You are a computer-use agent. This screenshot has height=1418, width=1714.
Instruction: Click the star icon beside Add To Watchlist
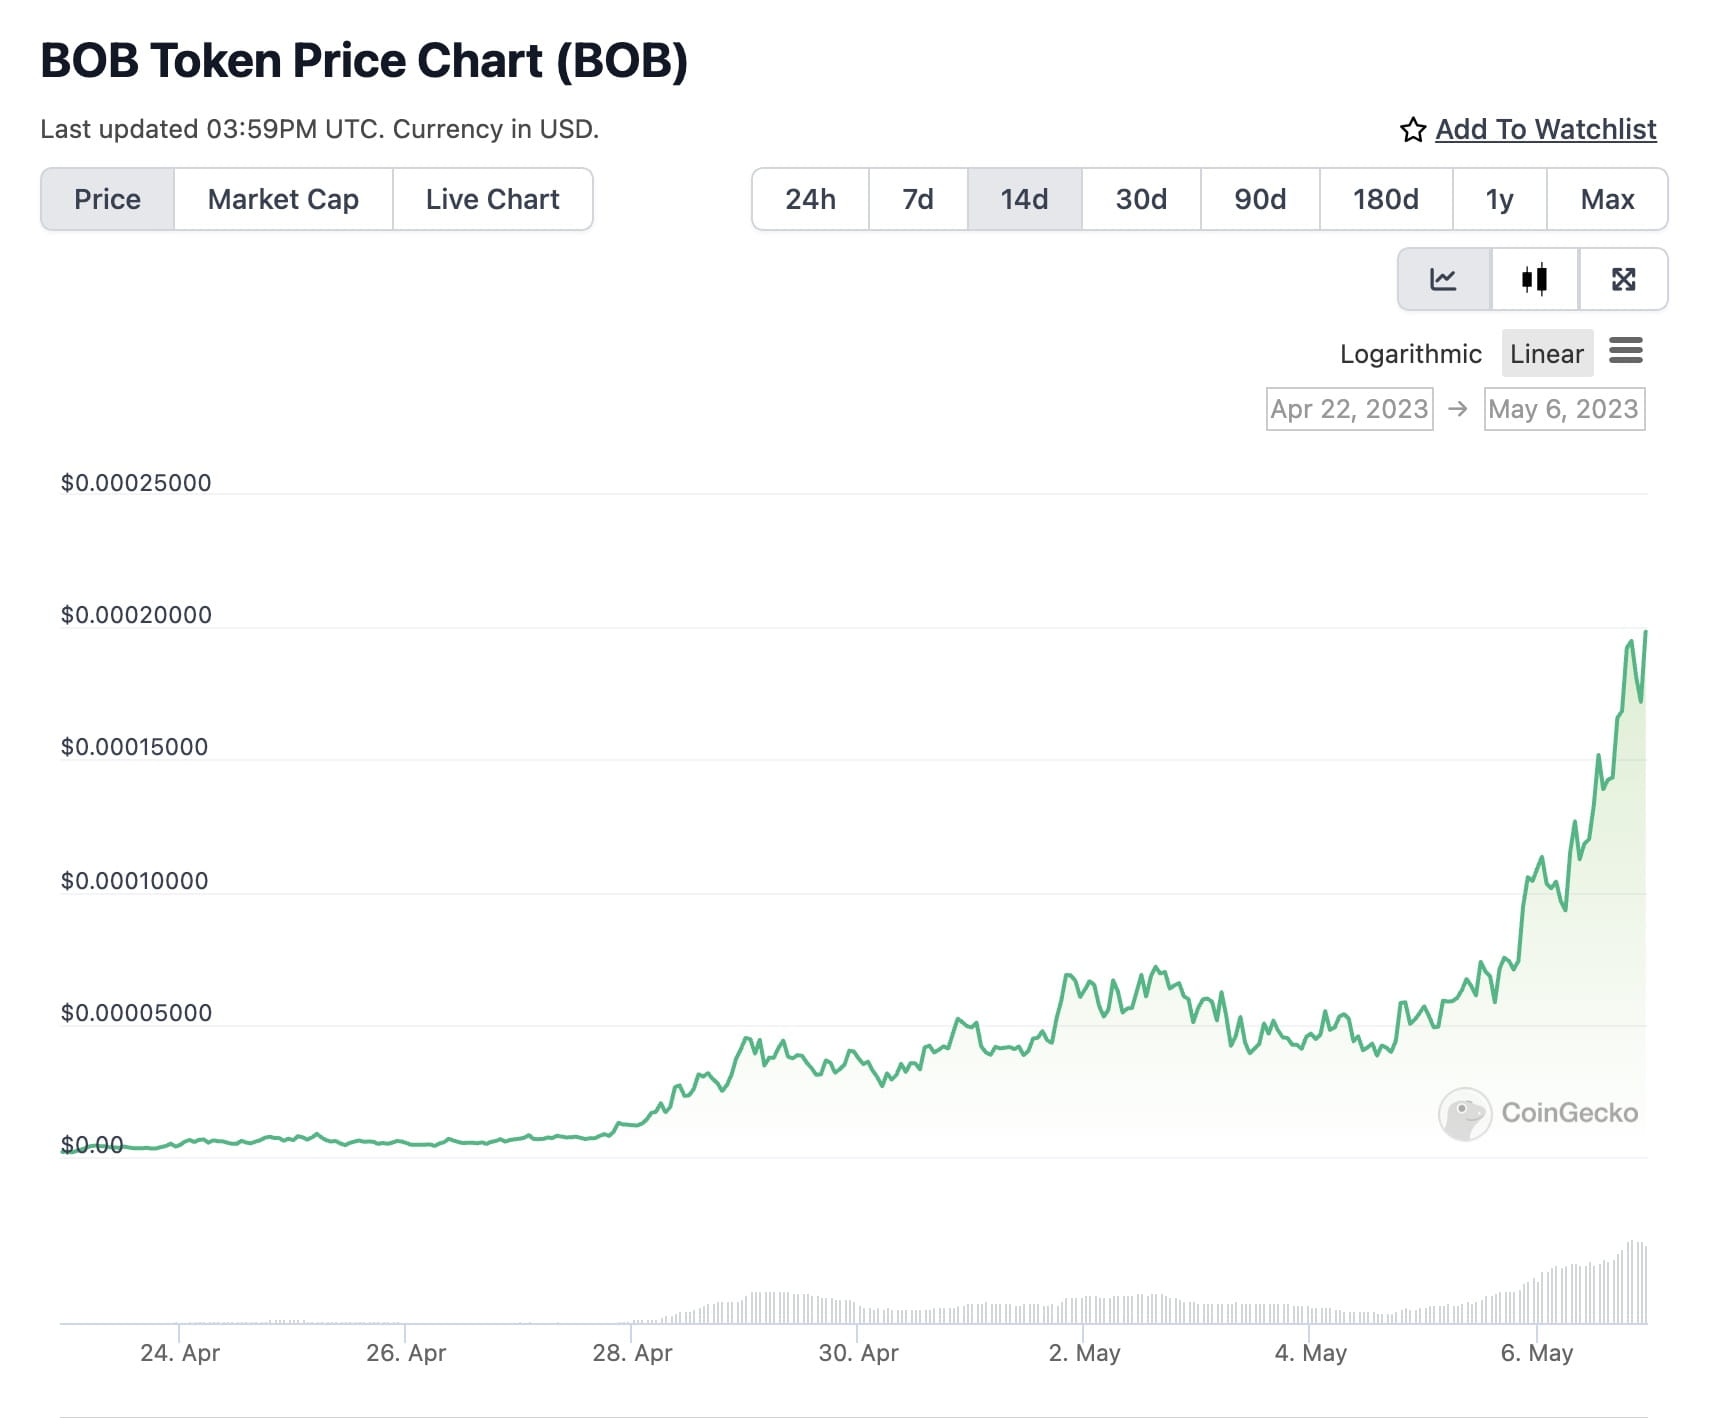click(1413, 129)
